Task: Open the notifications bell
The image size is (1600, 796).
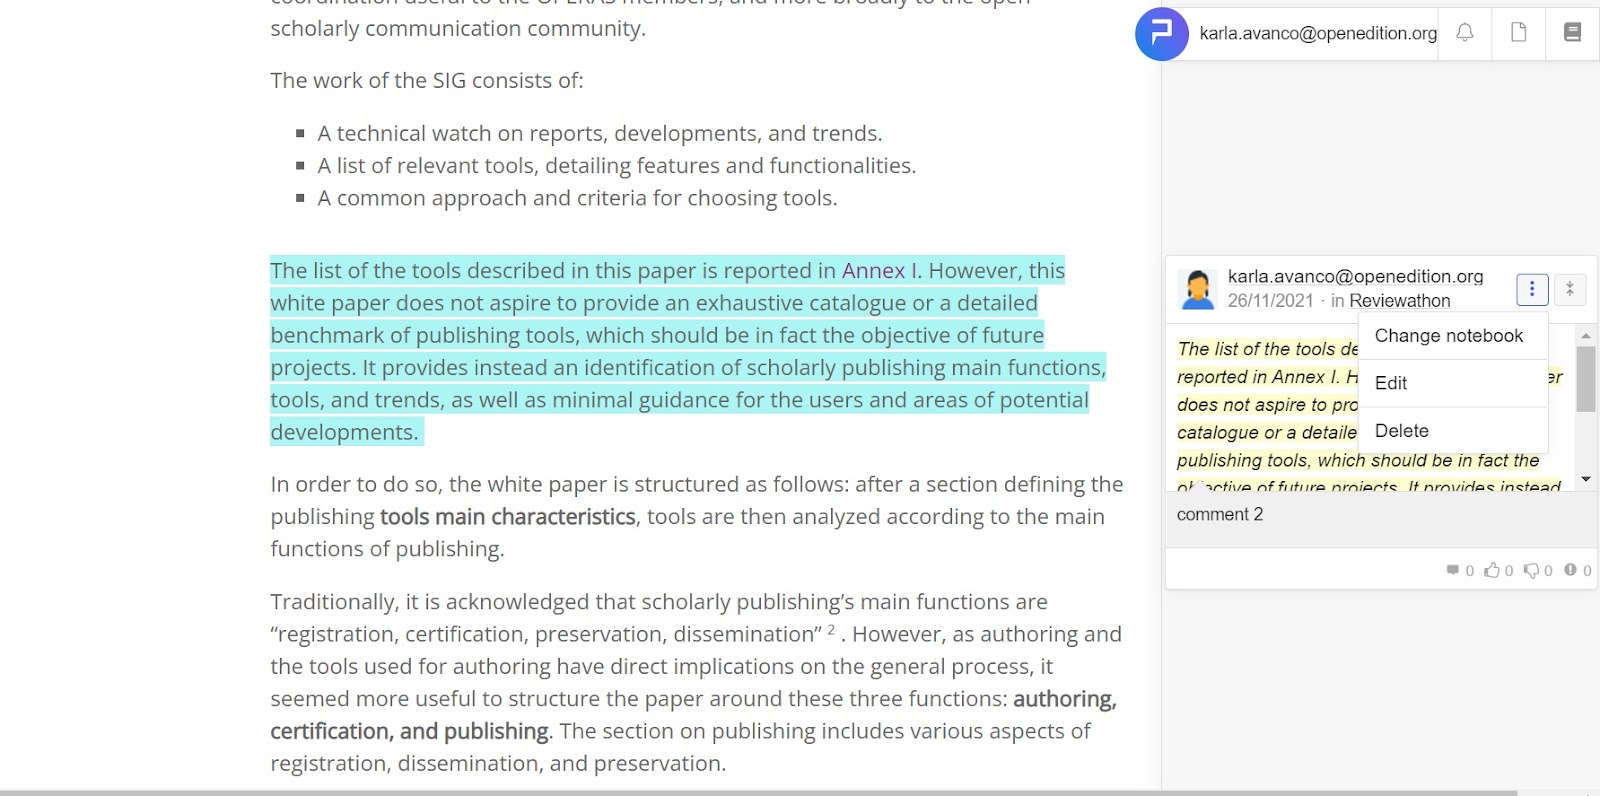Action: click(1464, 33)
